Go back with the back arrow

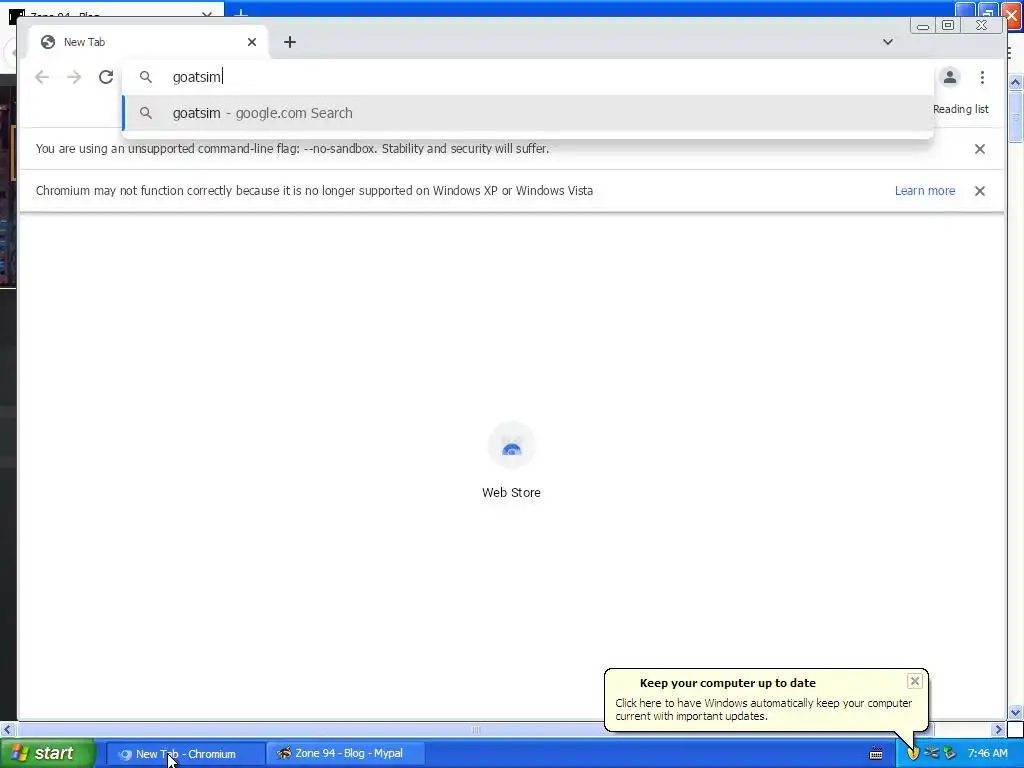[x=42, y=77]
